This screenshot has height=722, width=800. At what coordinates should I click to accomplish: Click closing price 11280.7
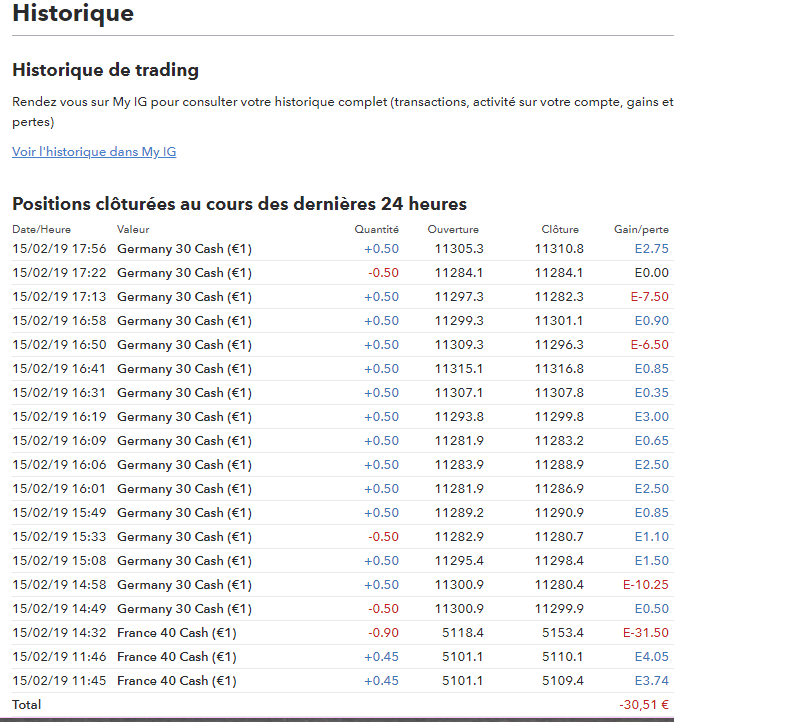[559, 536]
